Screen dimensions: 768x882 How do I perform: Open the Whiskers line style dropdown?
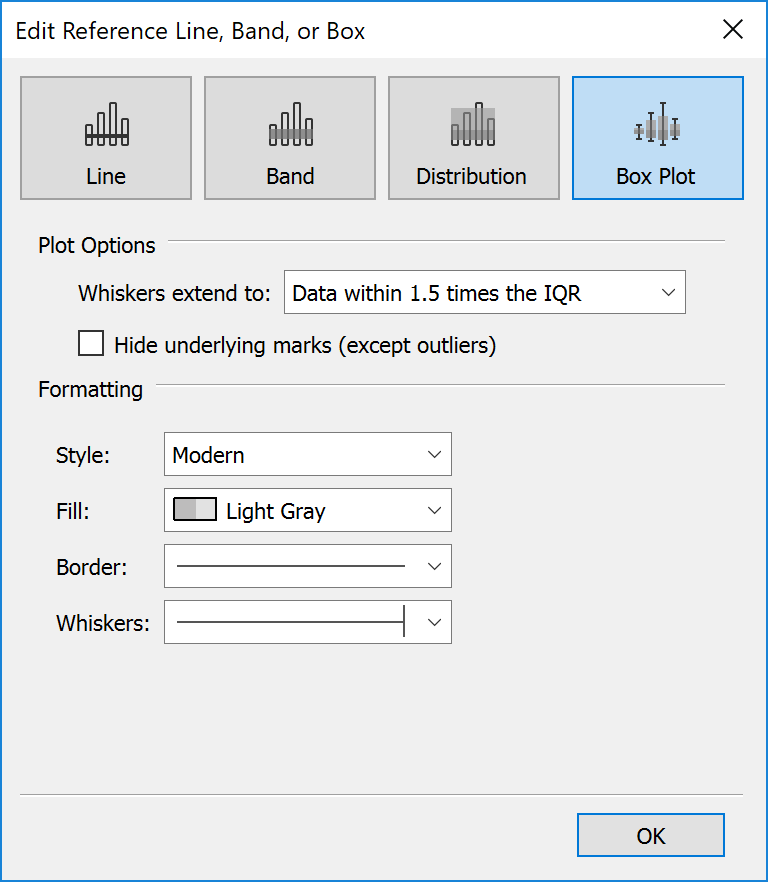click(308, 622)
